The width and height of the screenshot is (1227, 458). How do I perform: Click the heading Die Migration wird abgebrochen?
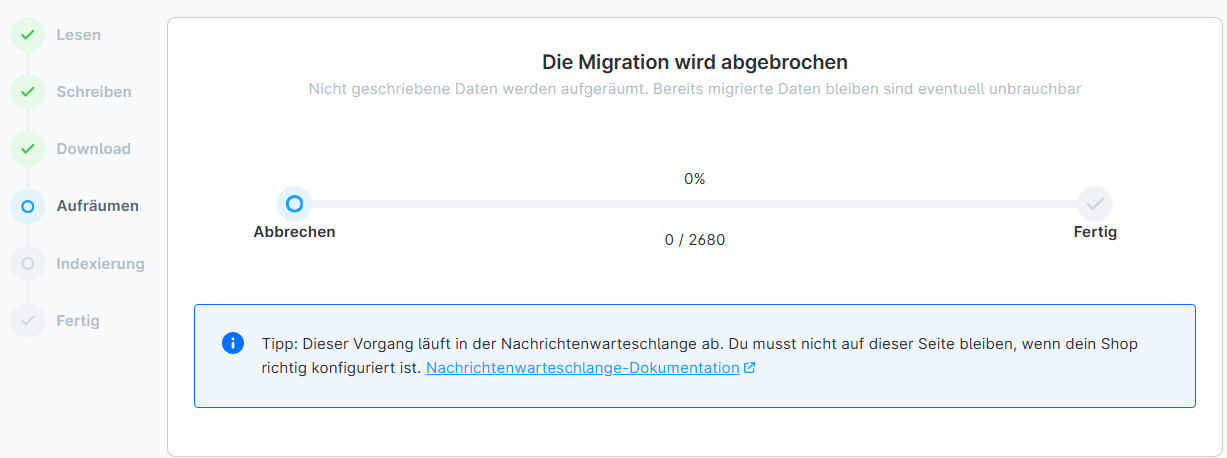[694, 62]
